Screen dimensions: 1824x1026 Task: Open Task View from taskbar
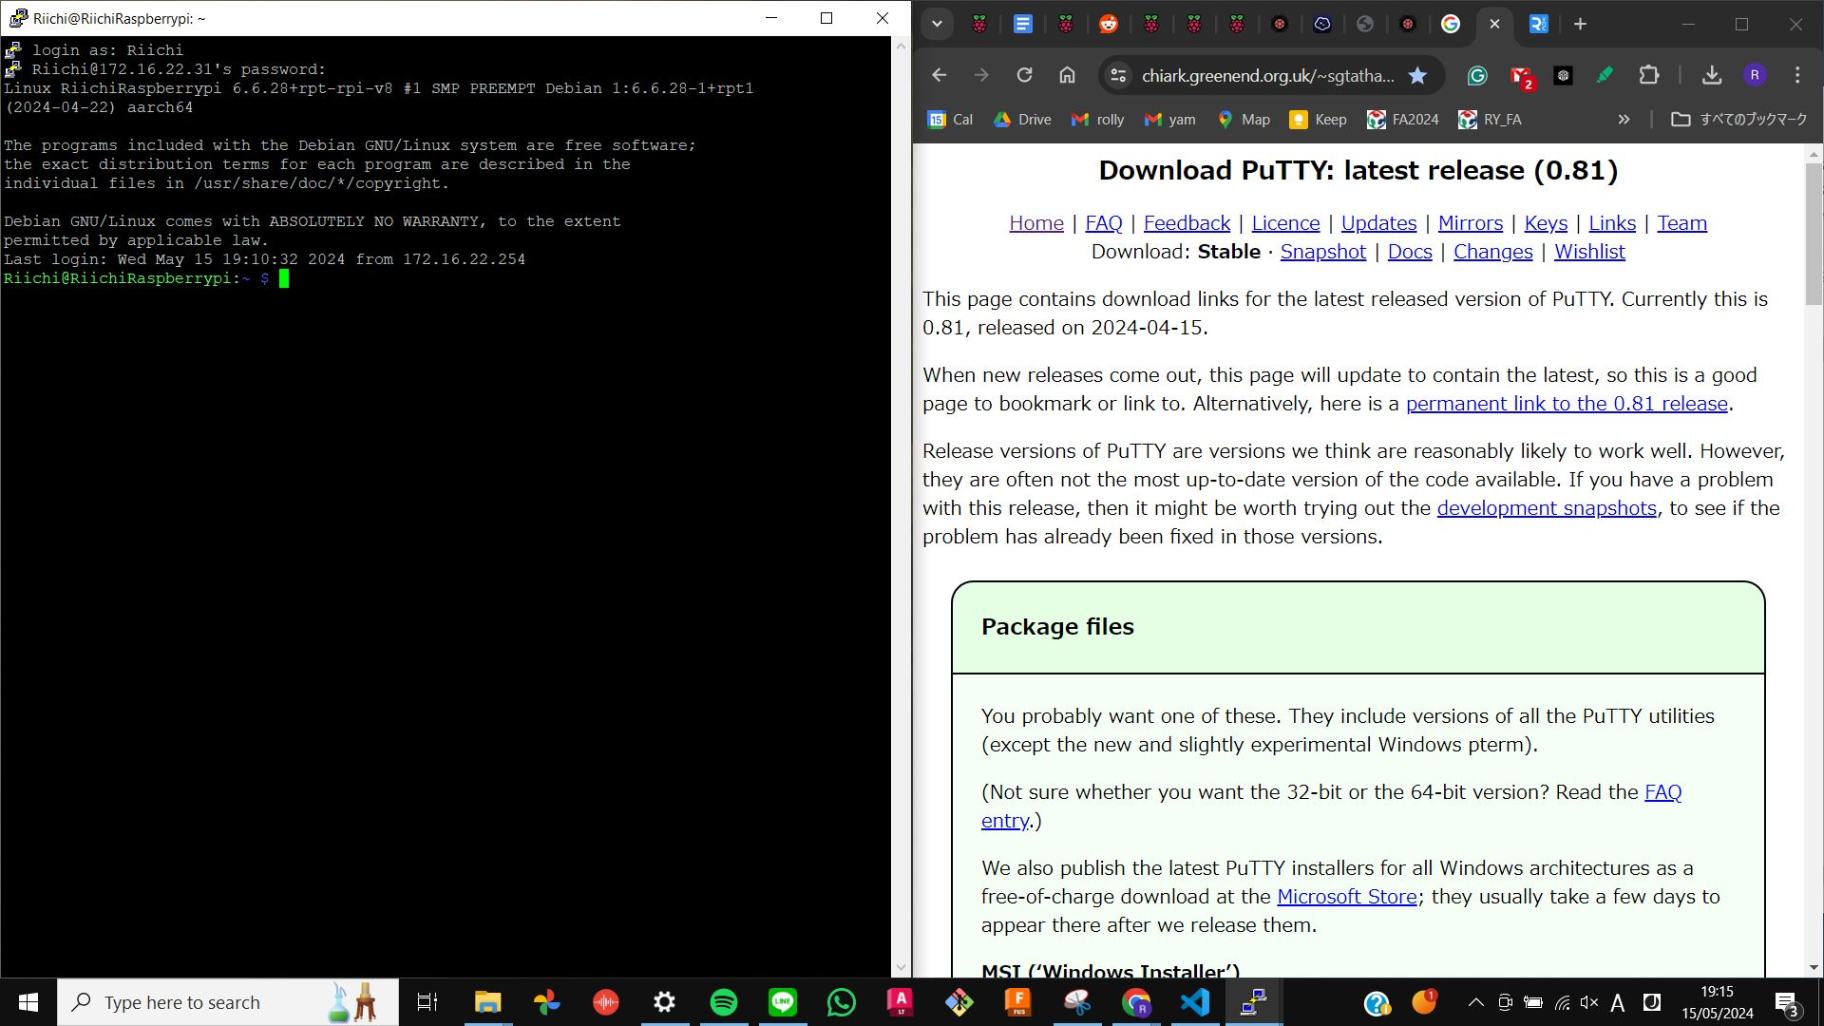427,1002
